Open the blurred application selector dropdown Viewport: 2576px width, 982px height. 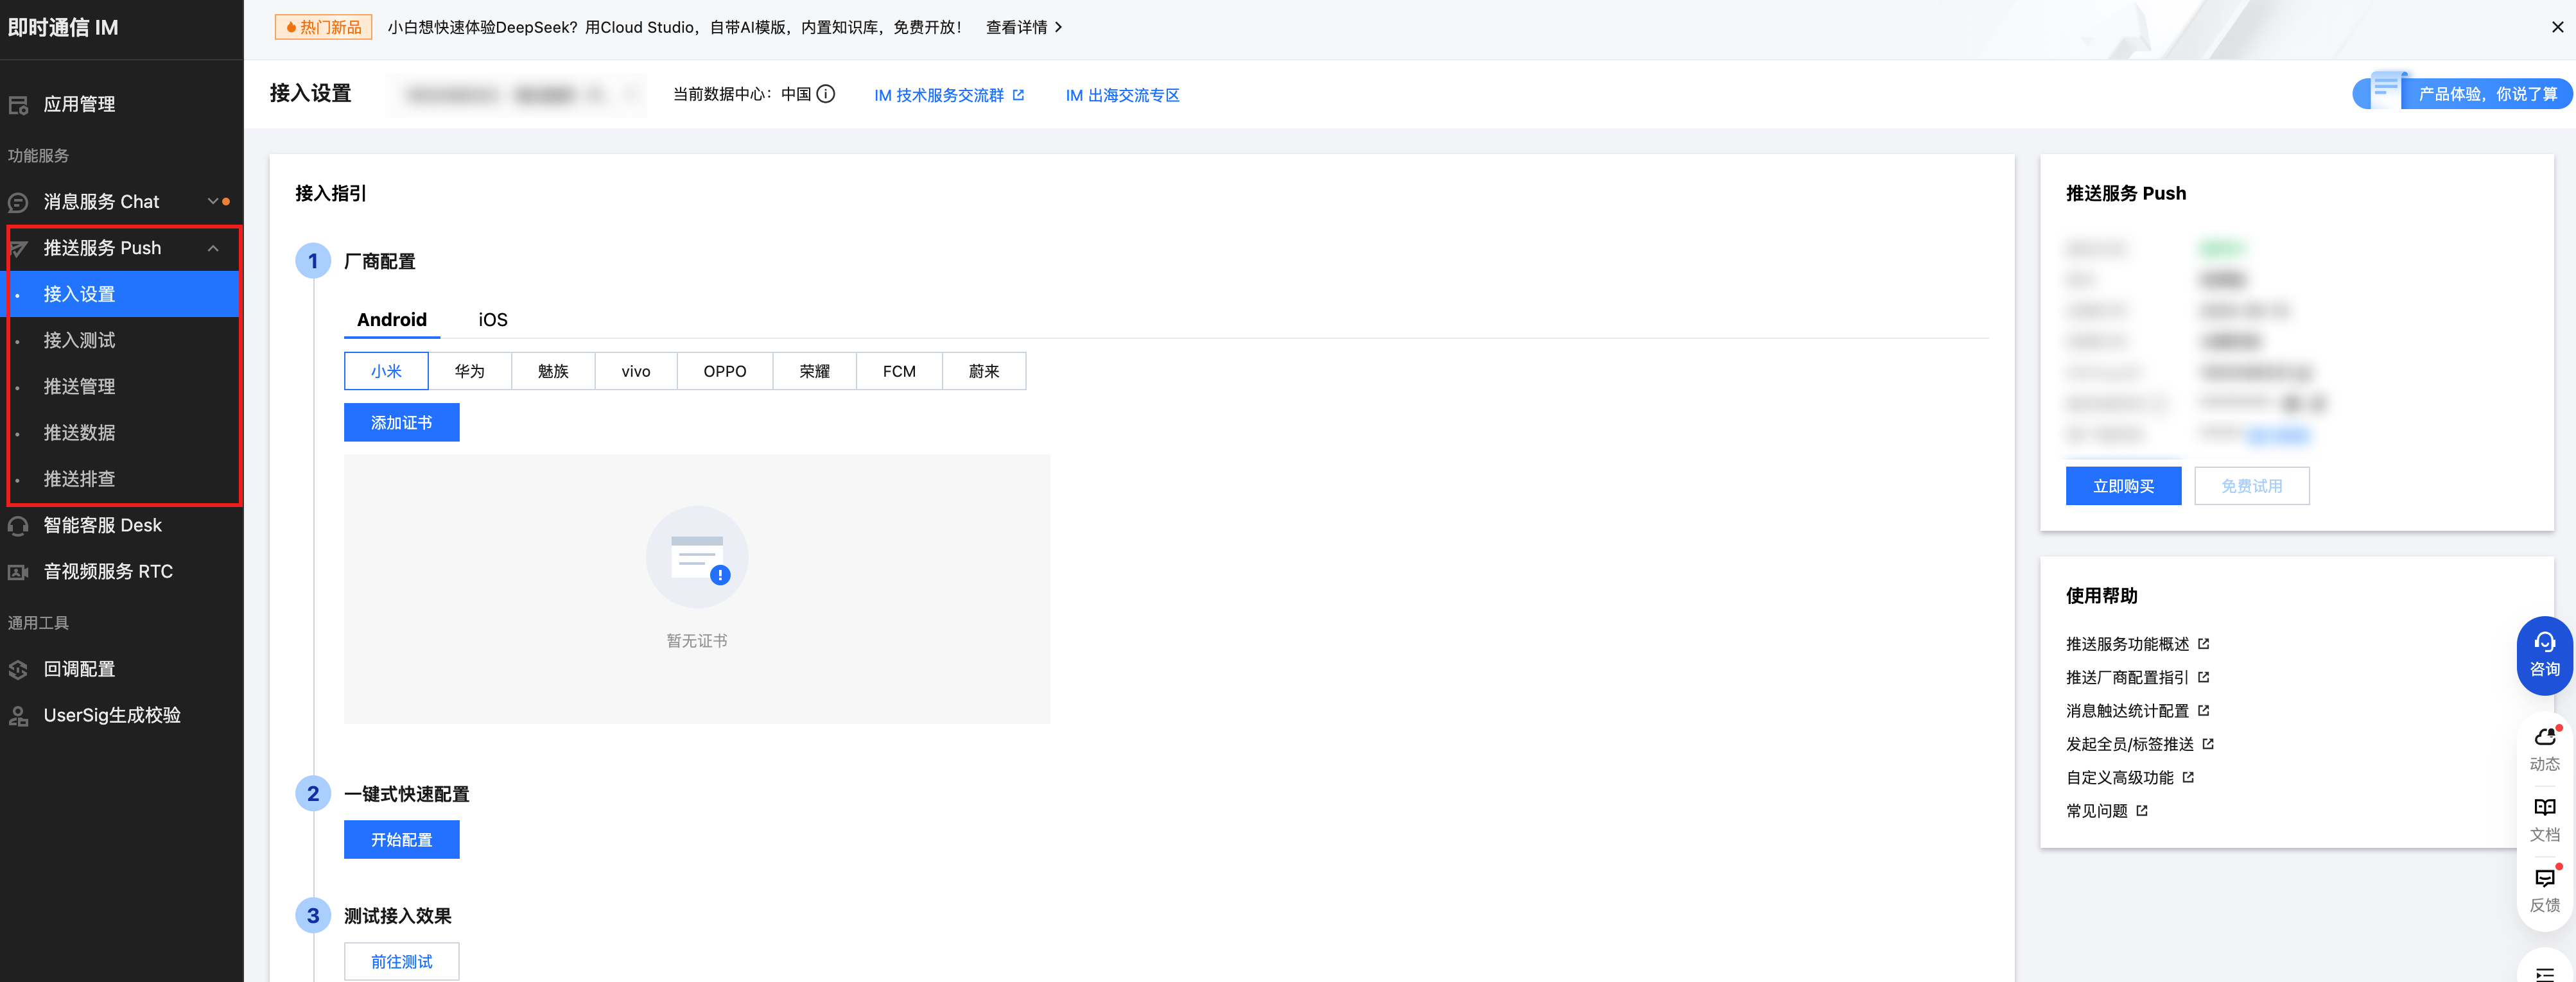(x=516, y=95)
